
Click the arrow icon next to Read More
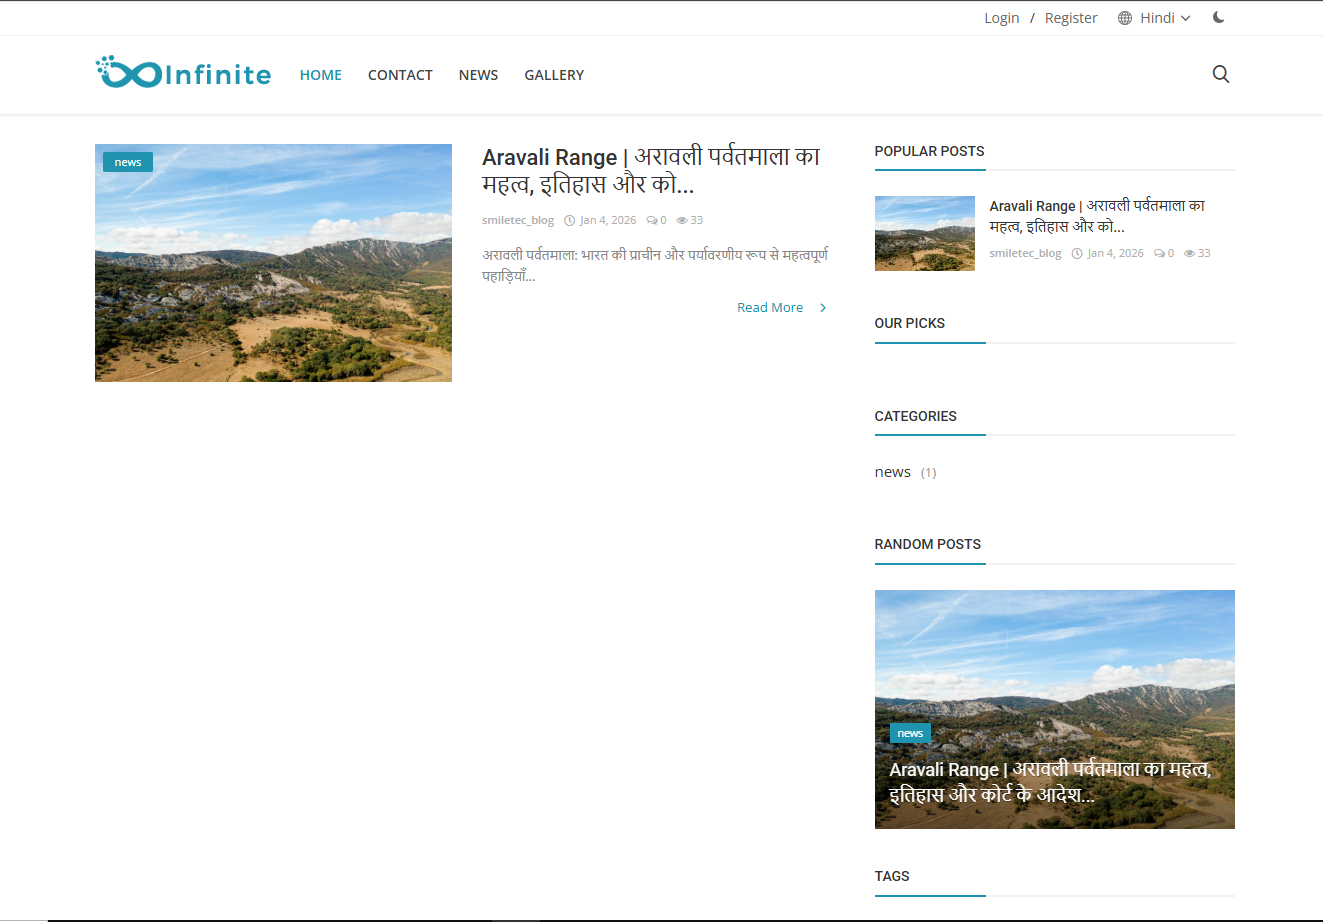[x=823, y=308]
